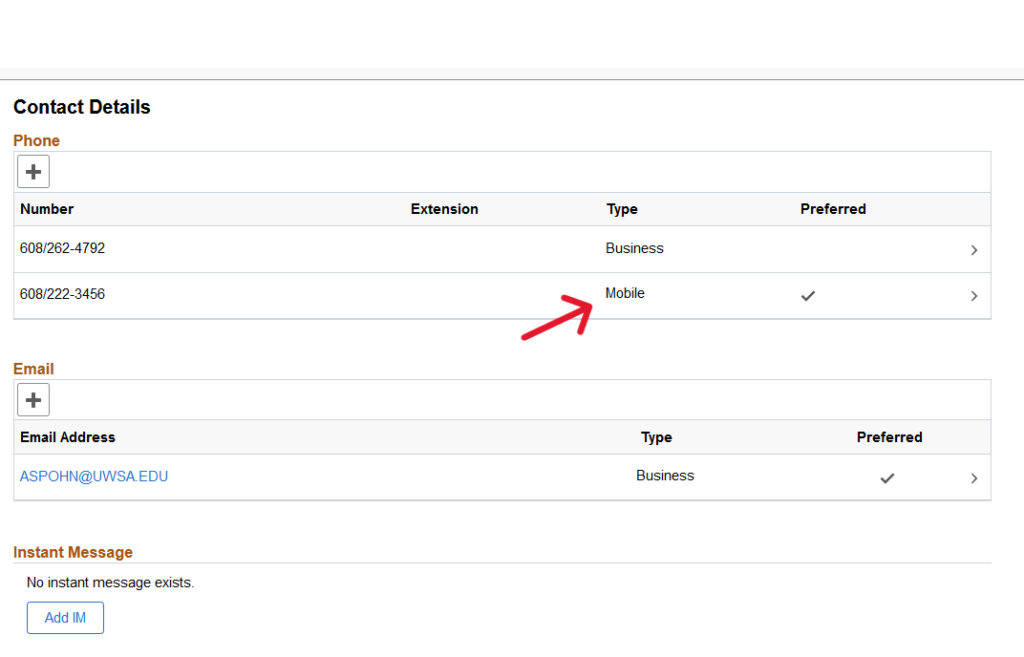This screenshot has width=1024, height=657.
Task: Select phone number 608/262-4792
Action: (x=62, y=248)
